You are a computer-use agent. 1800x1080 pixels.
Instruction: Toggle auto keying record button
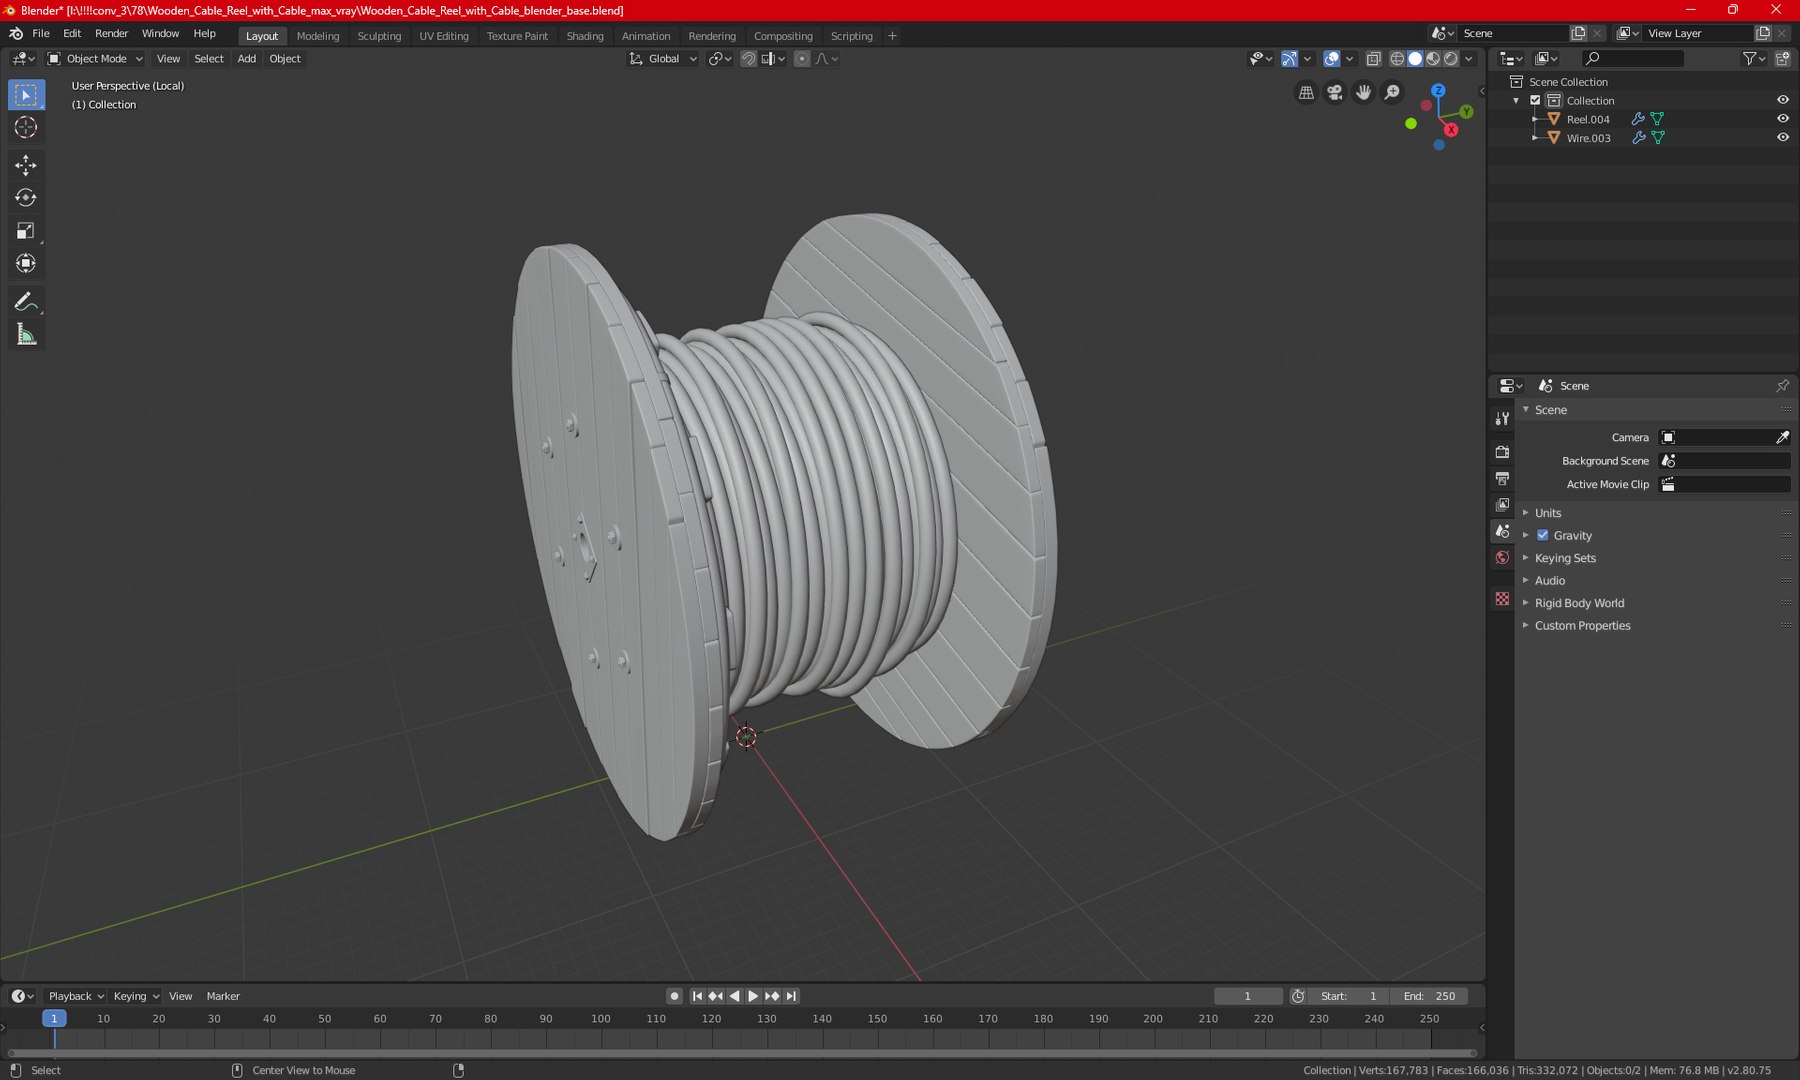click(x=674, y=996)
